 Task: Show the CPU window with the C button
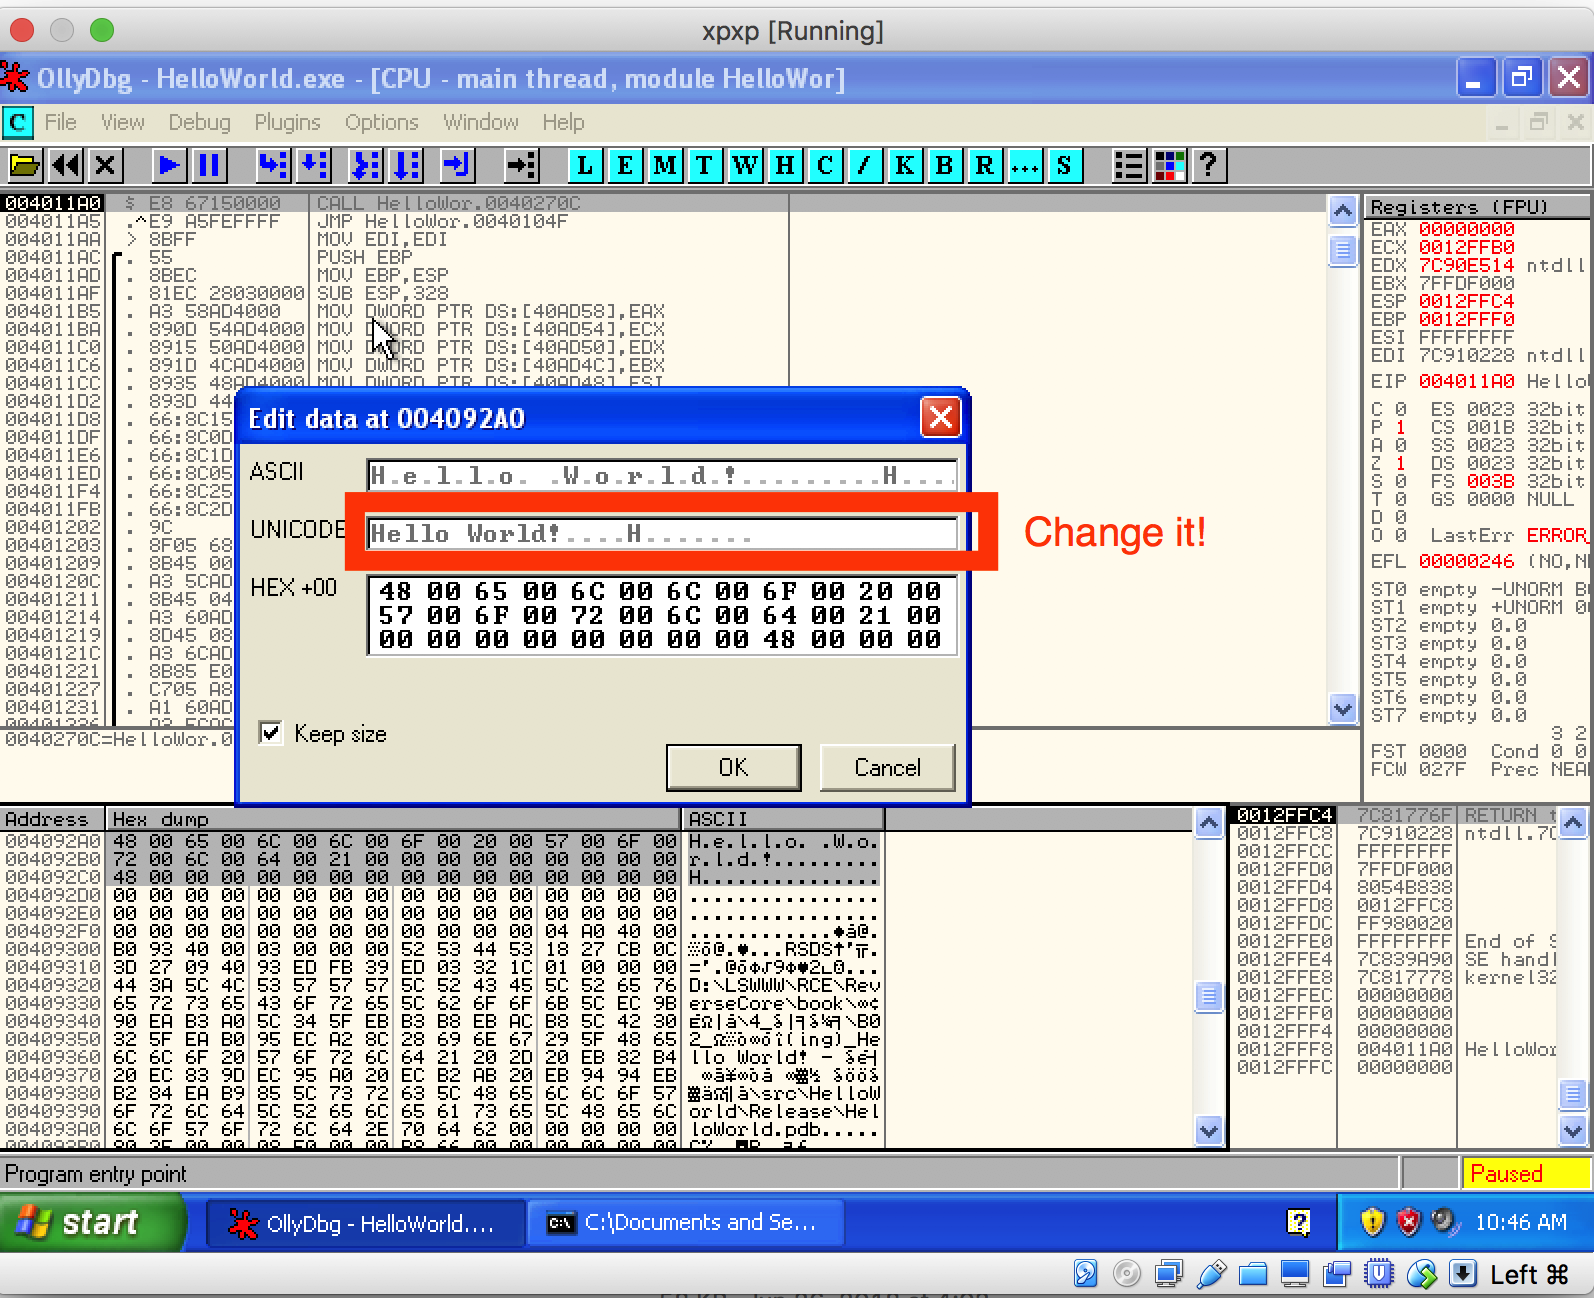pos(825,165)
